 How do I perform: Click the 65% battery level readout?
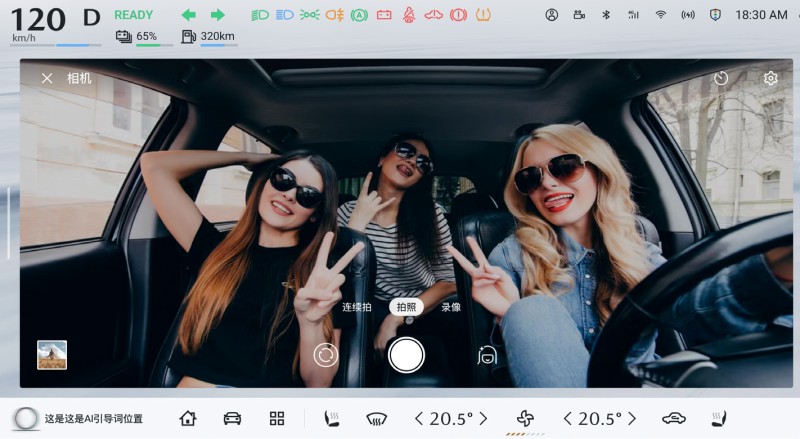click(146, 36)
